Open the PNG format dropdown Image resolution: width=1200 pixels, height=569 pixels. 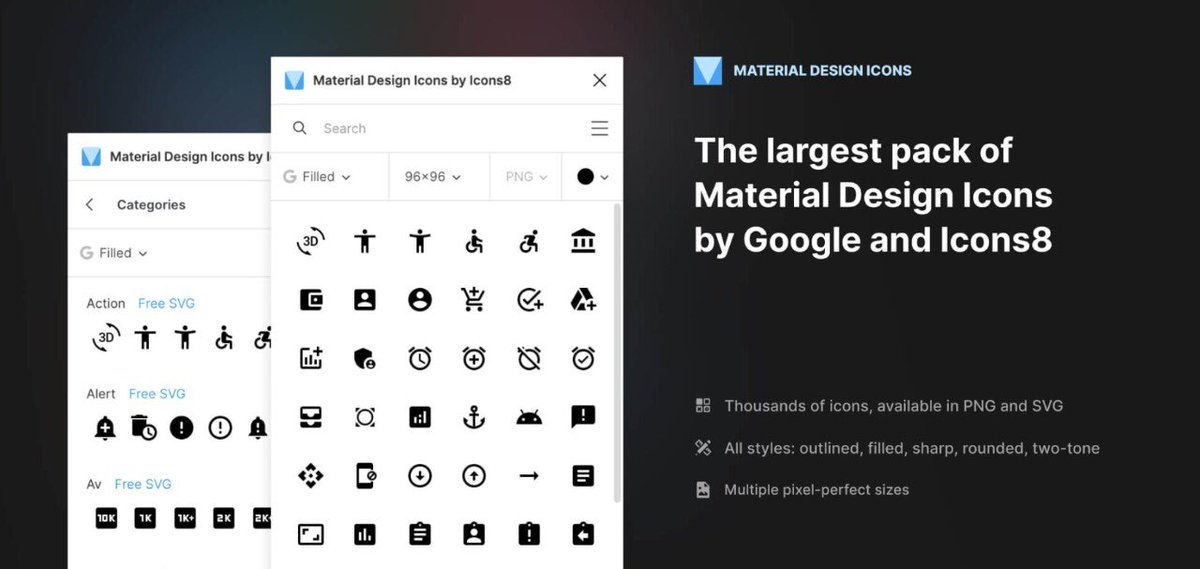[526, 177]
